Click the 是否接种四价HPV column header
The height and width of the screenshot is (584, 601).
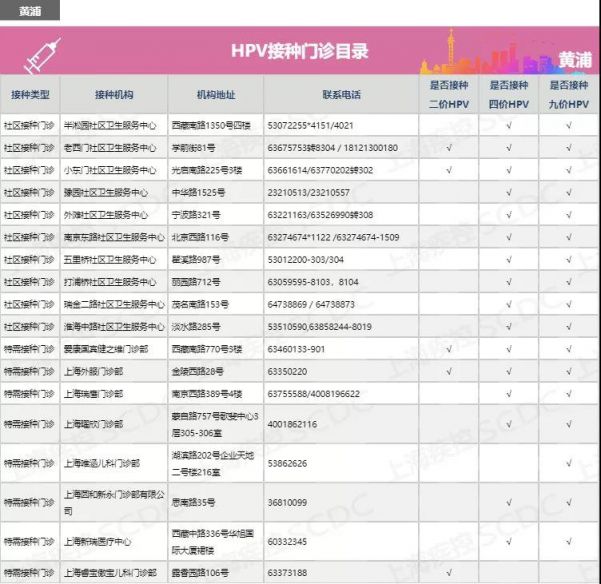pos(509,94)
